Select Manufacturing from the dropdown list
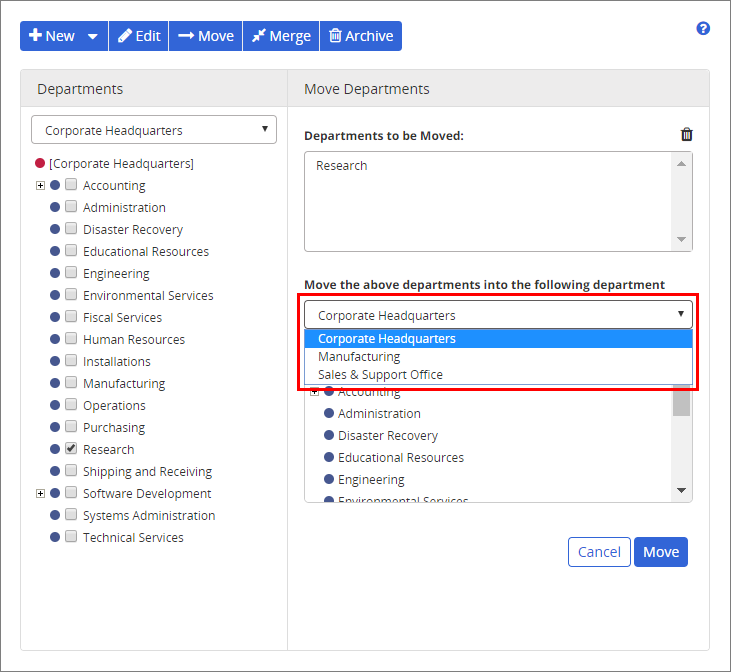 pos(359,357)
